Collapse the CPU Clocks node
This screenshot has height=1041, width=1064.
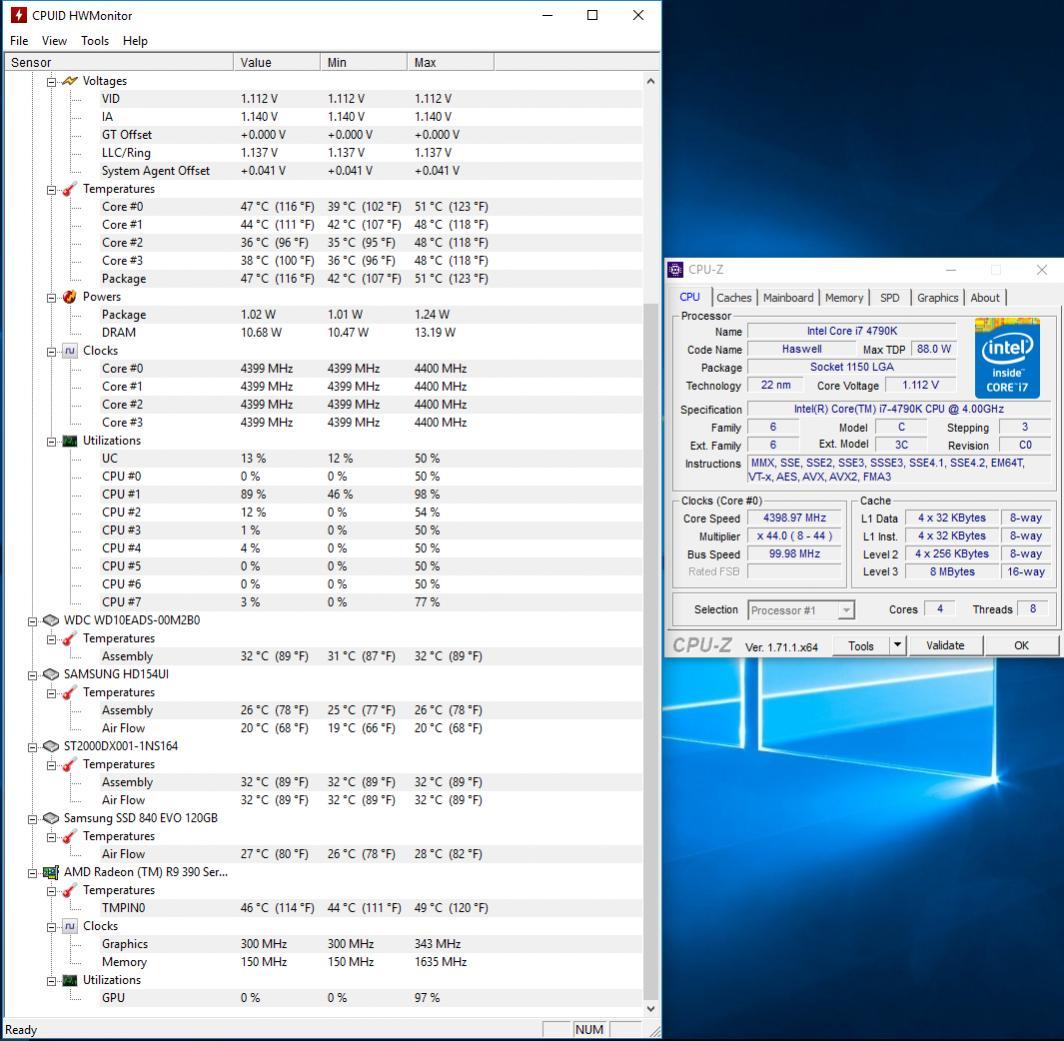tap(51, 352)
